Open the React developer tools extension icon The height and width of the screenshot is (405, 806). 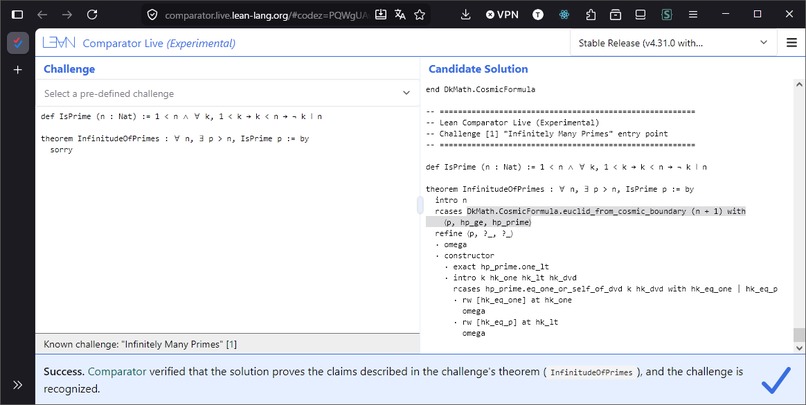click(564, 14)
